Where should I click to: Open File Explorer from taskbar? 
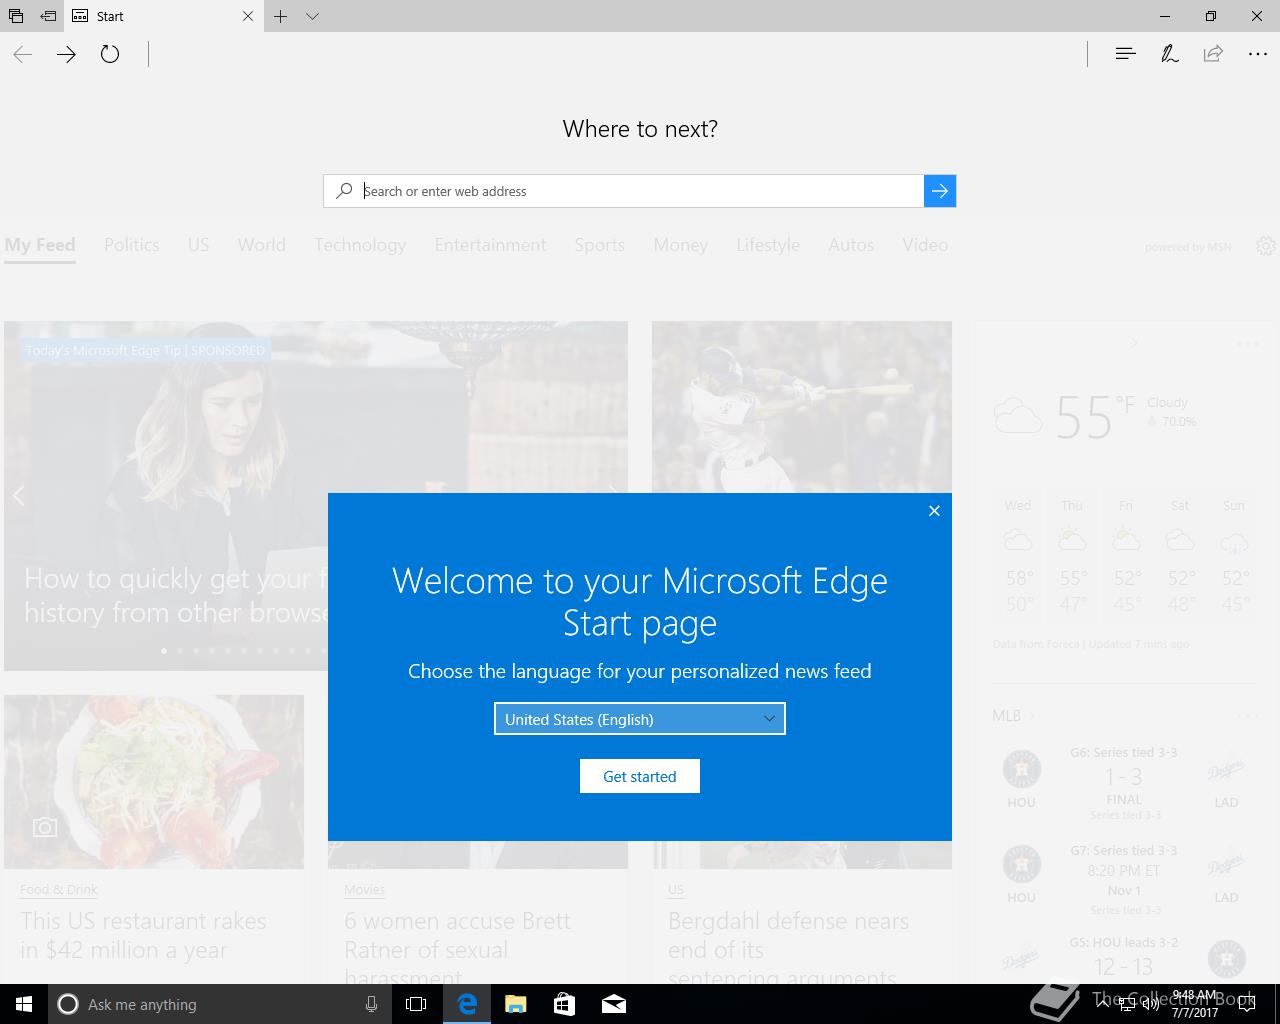coord(516,1004)
